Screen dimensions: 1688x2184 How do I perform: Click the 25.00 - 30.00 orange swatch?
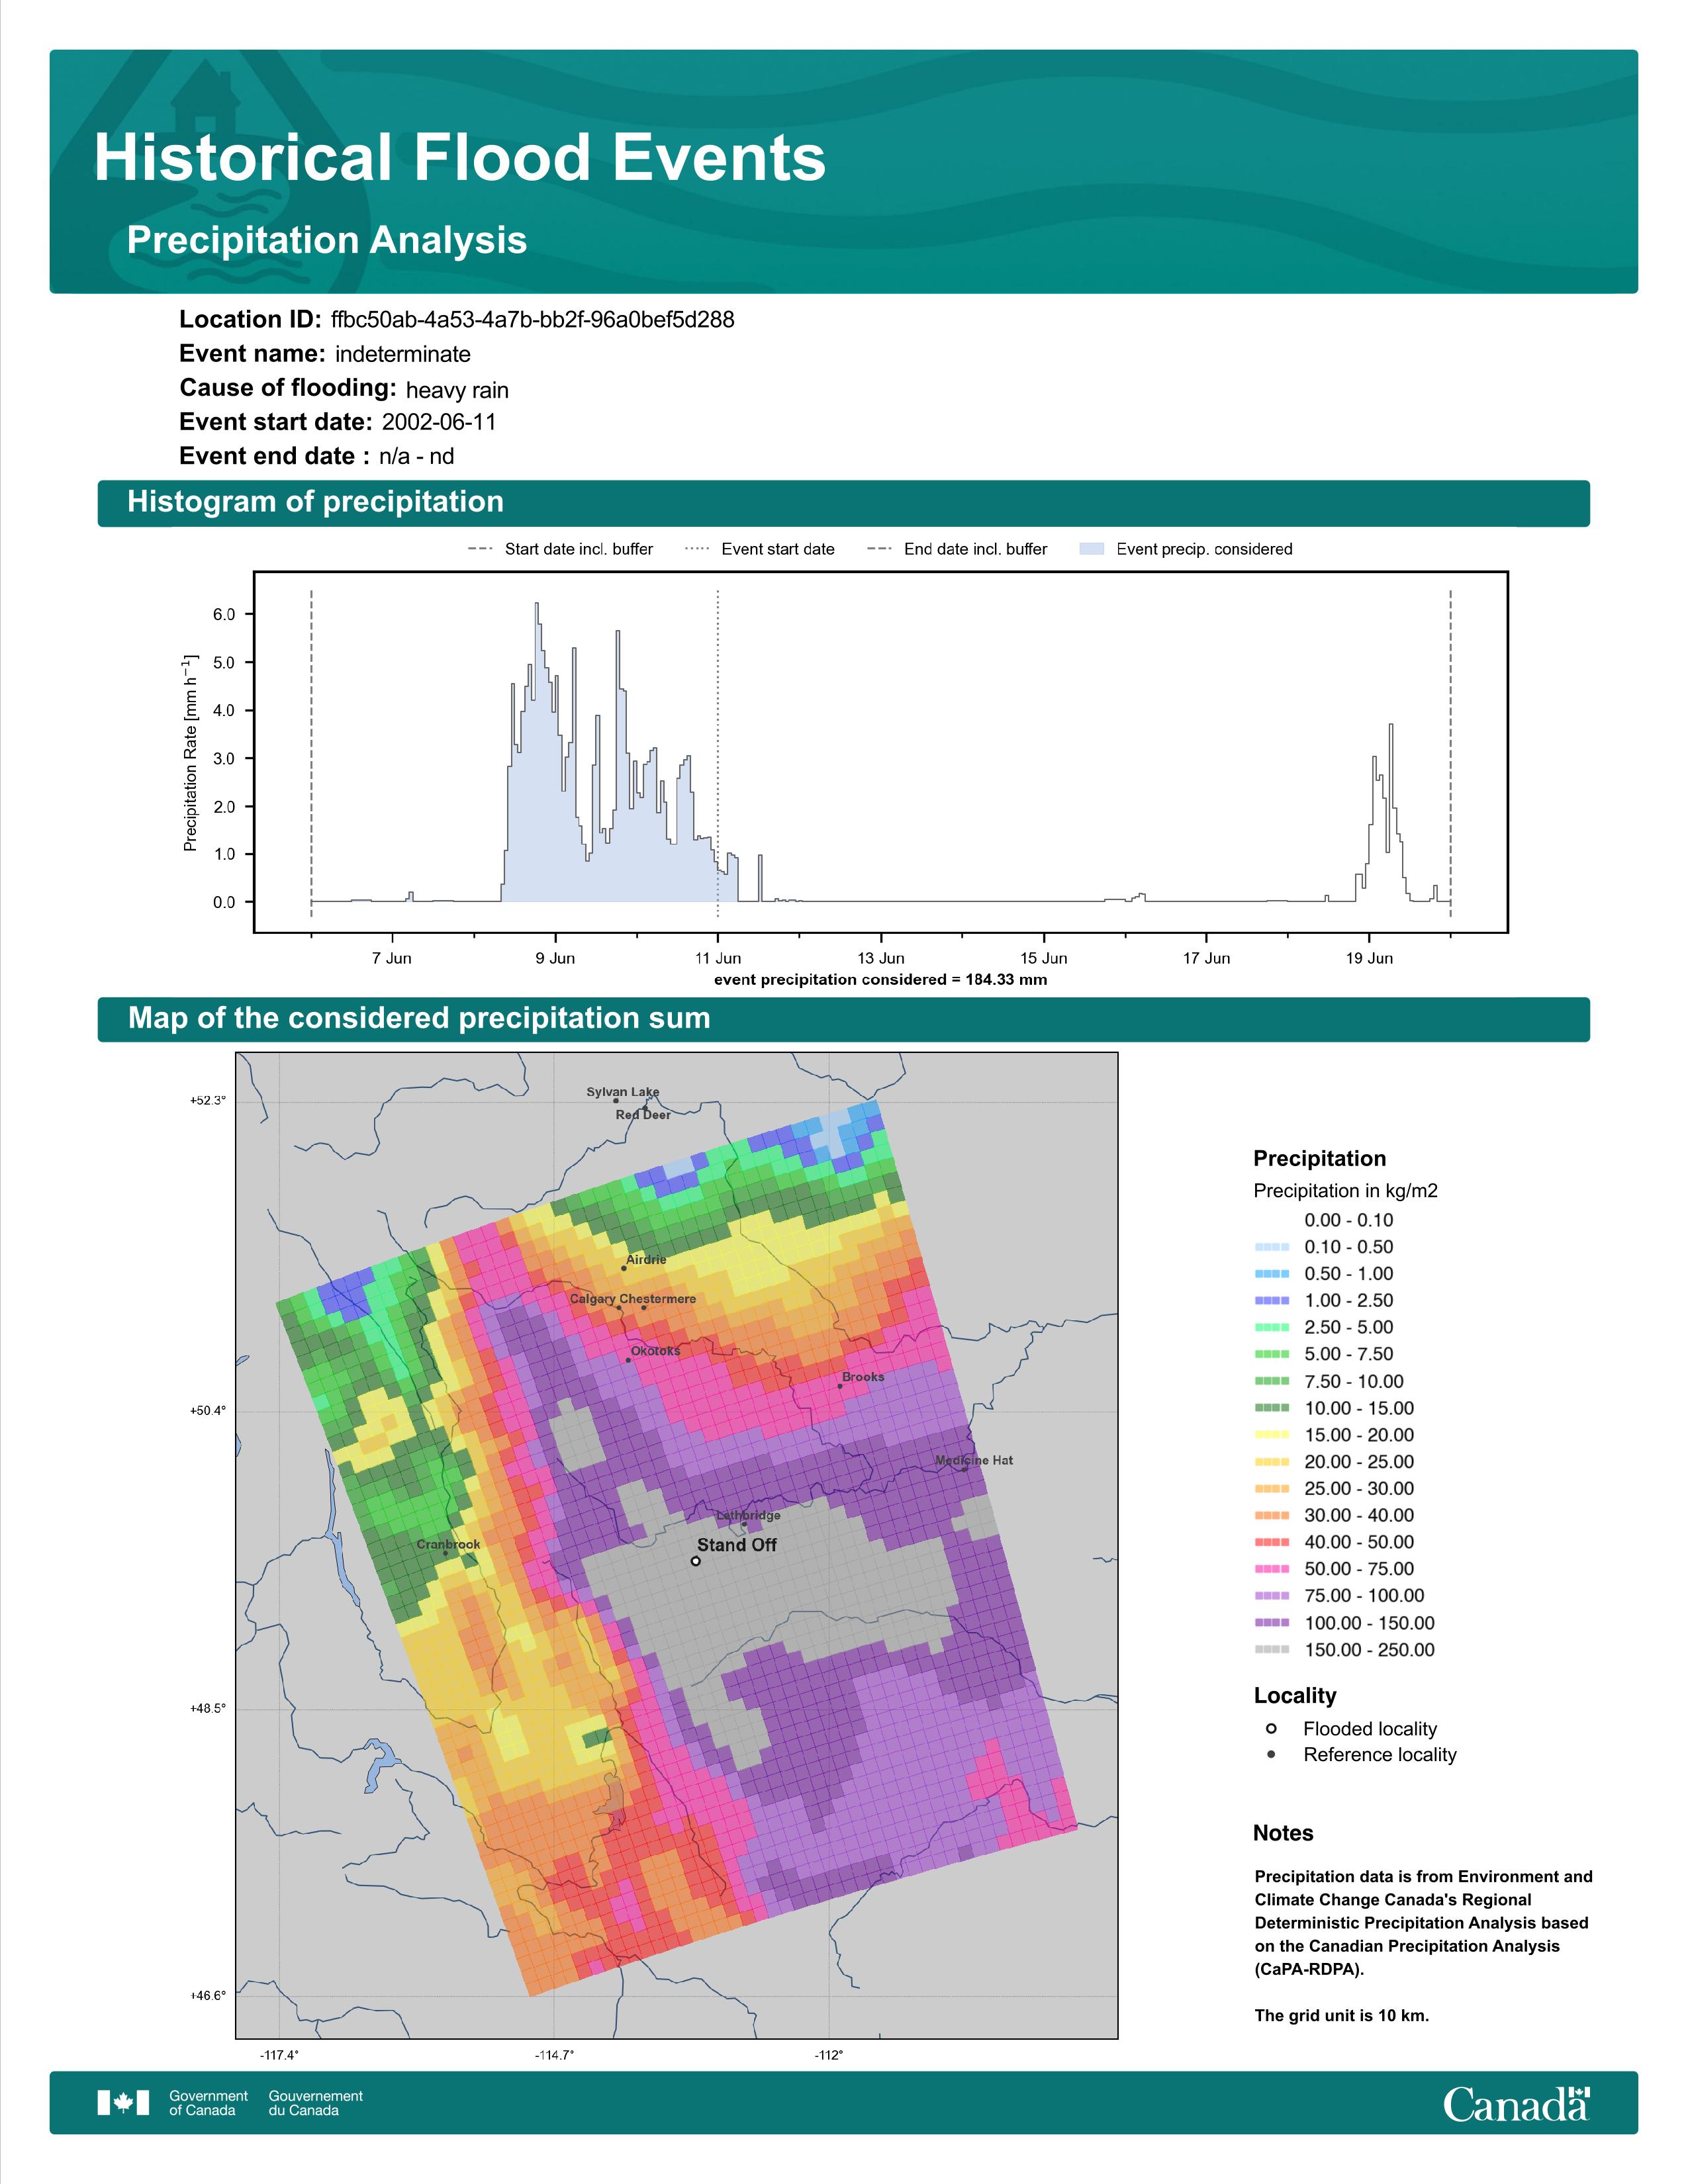1271,1489
